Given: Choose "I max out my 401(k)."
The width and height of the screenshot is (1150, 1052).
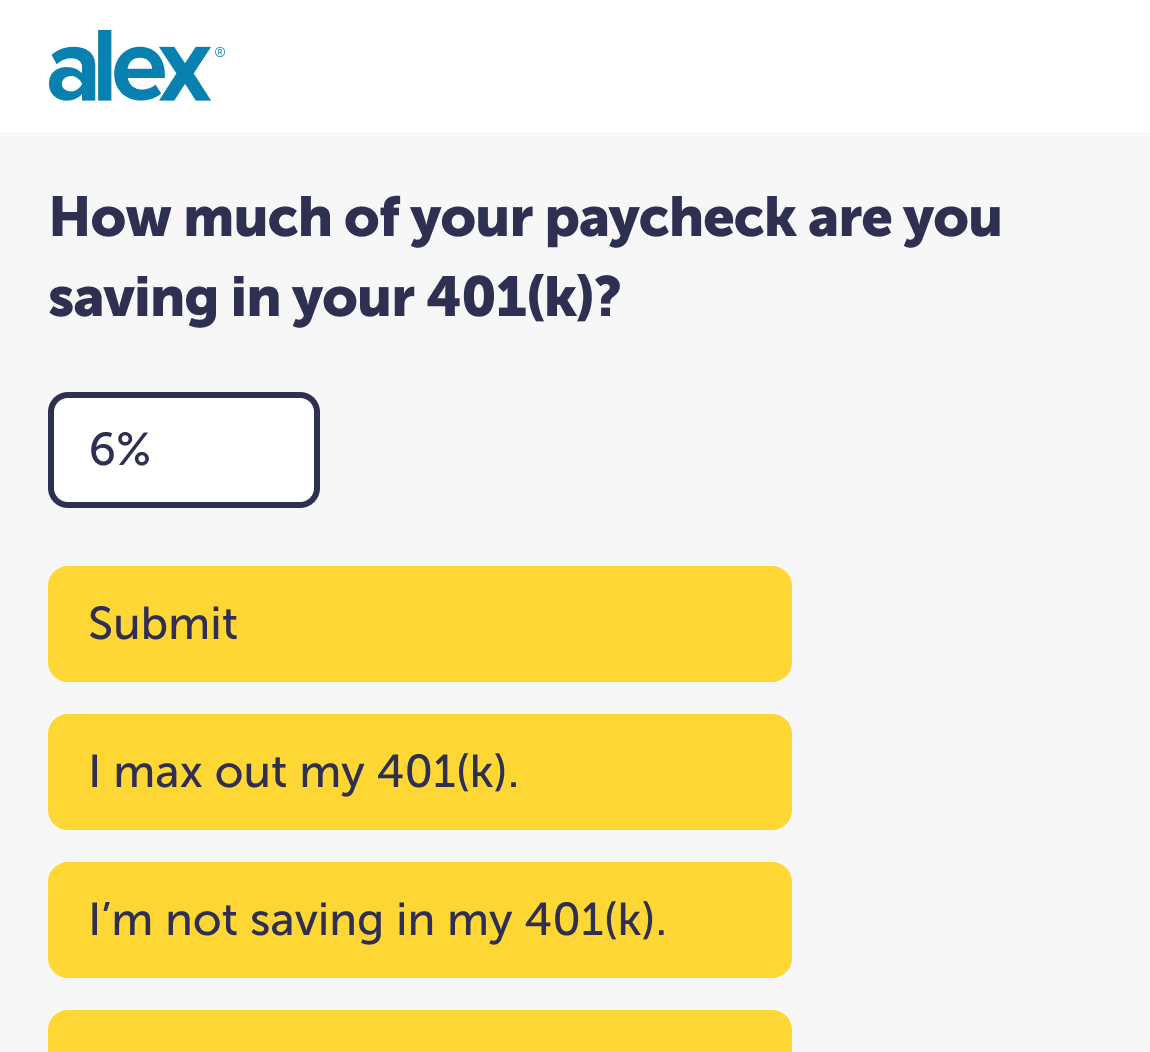Looking at the screenshot, I should pyautogui.click(x=420, y=772).
